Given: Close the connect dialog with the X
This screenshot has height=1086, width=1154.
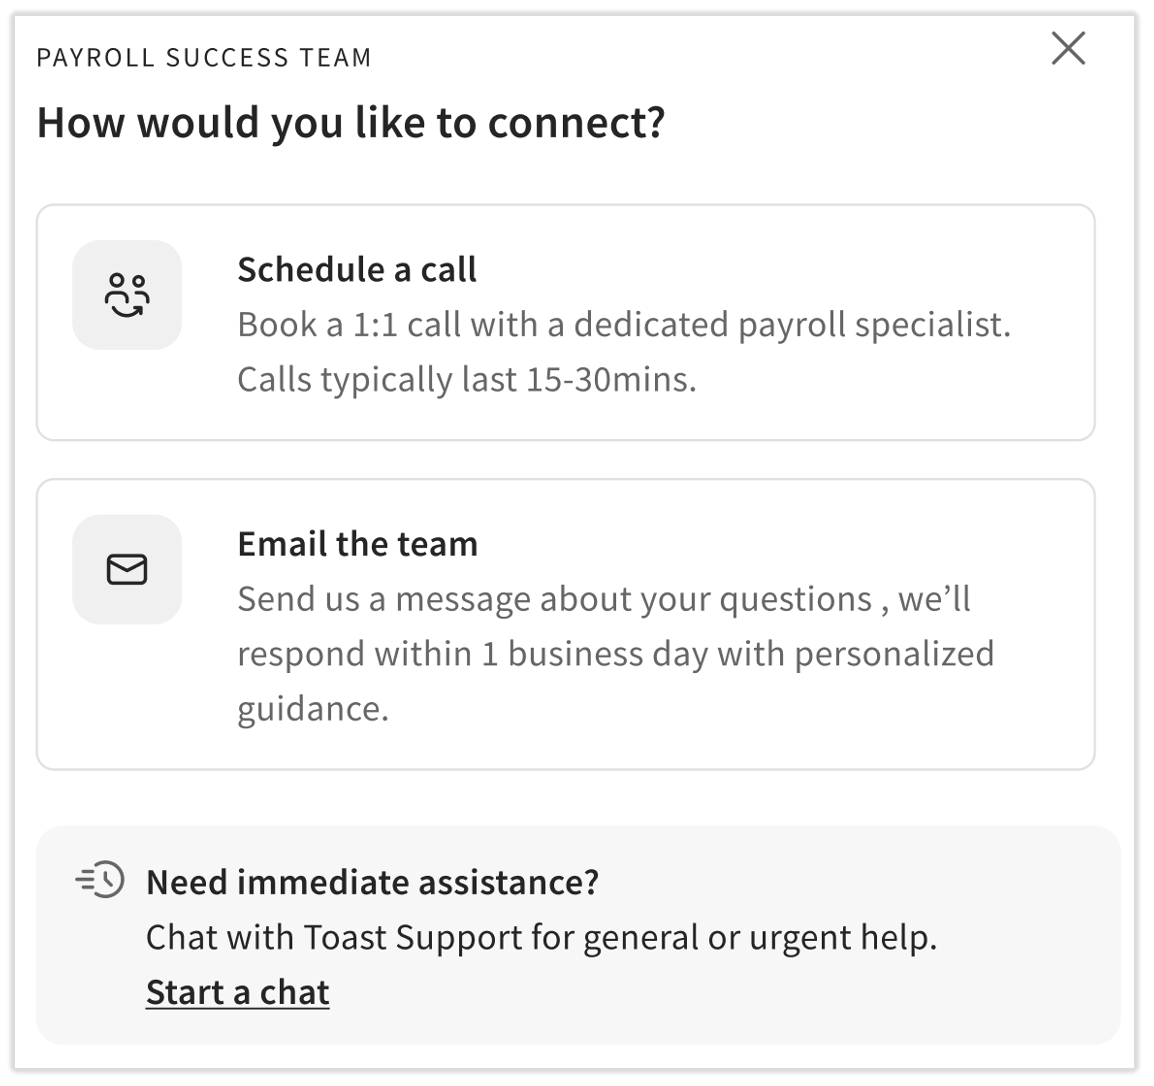Looking at the screenshot, I should [1068, 48].
